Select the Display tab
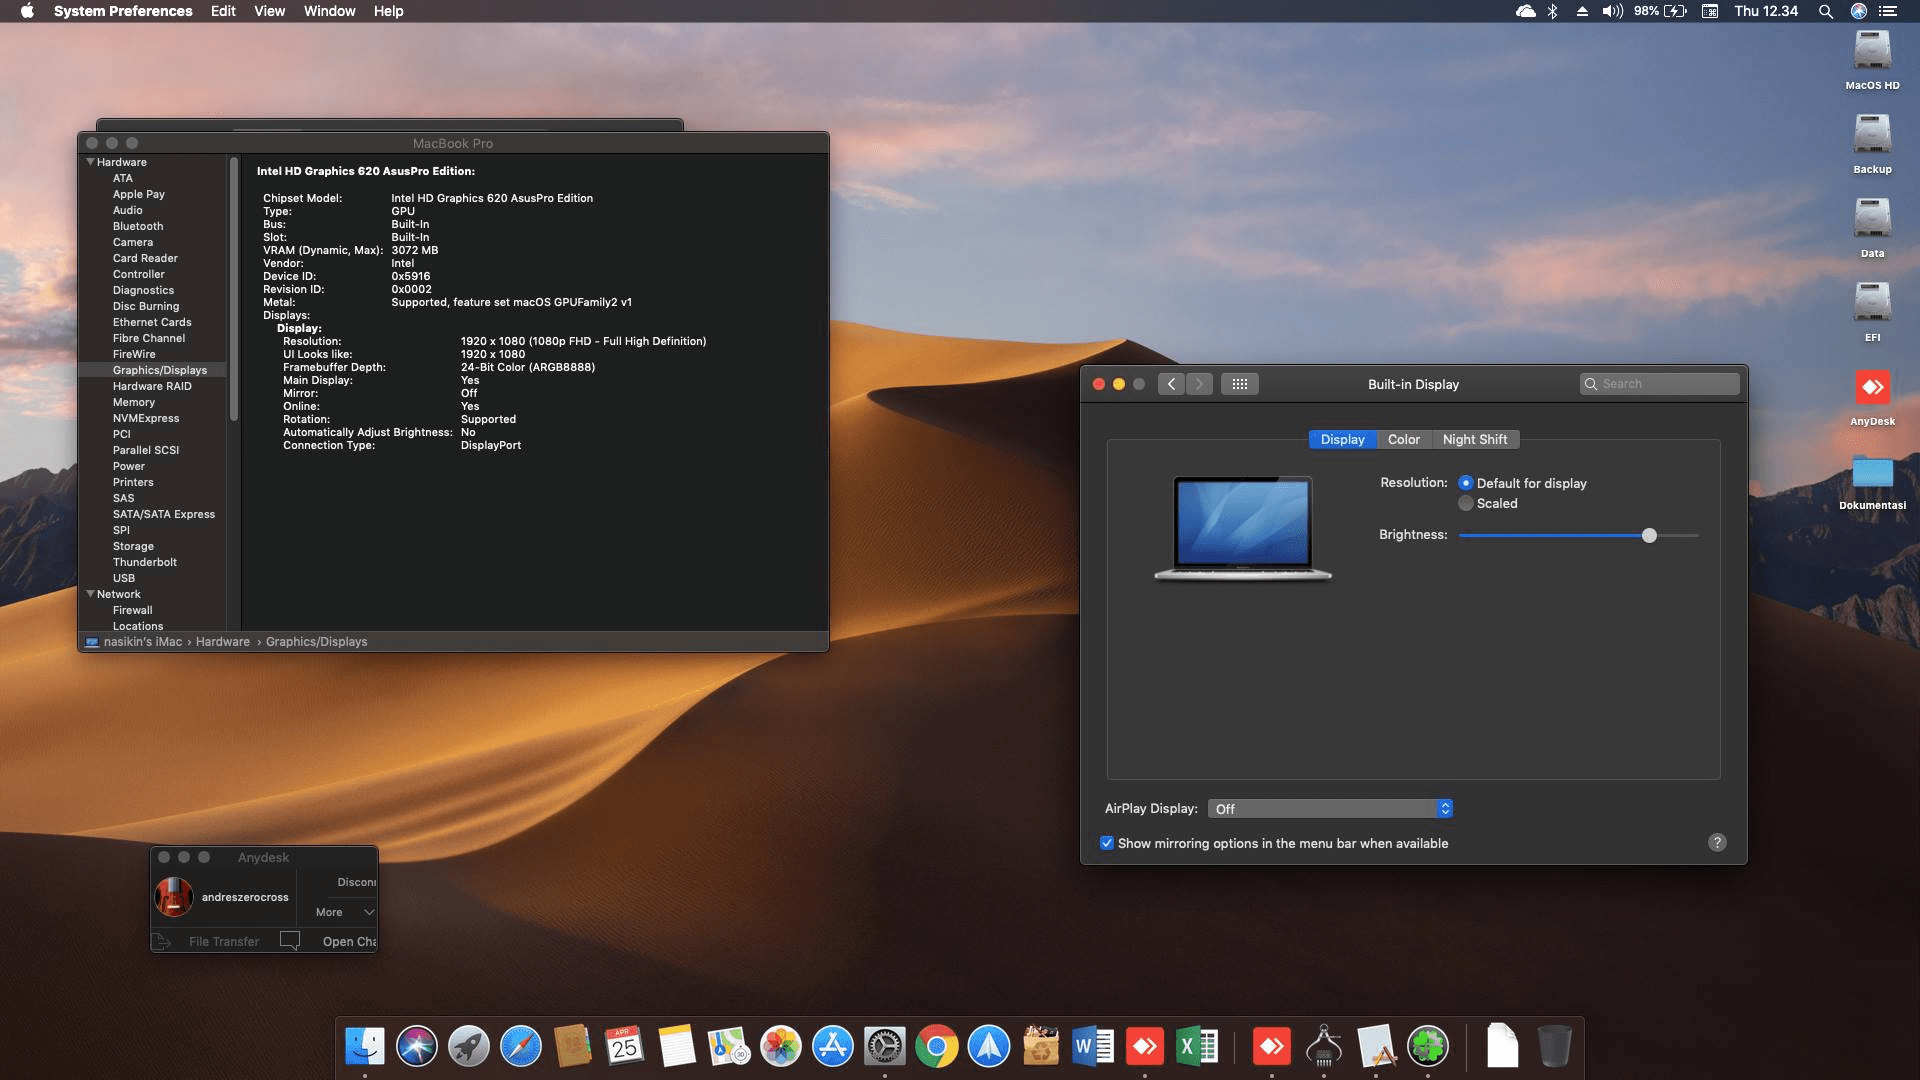 click(x=1342, y=440)
